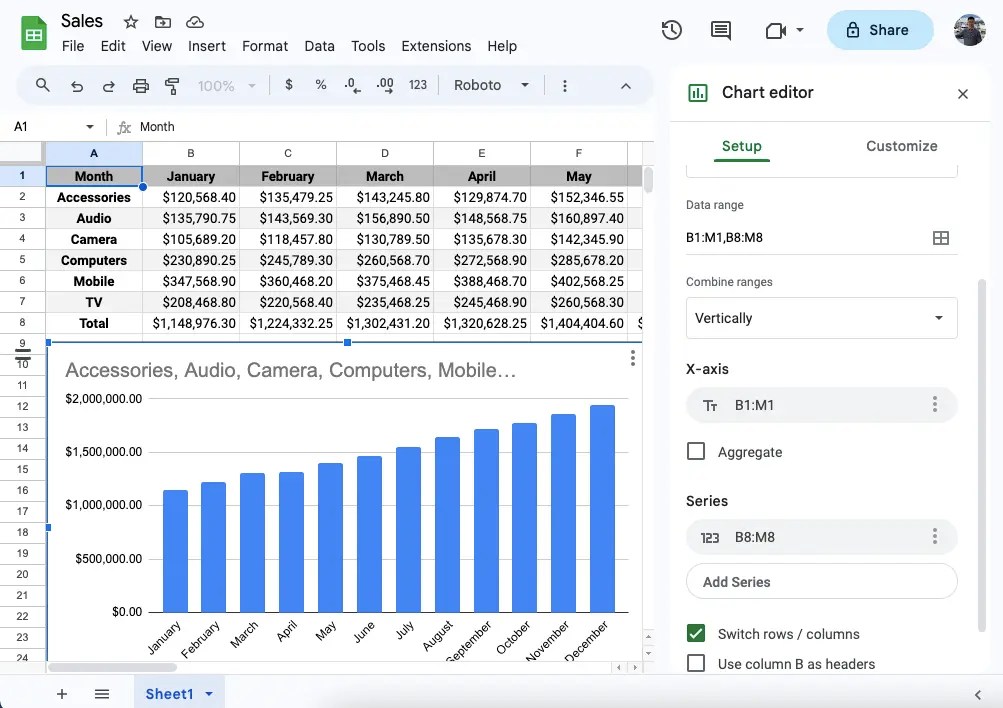The width and height of the screenshot is (1003, 708).
Task: Click the Add Series button
Action: coord(820,581)
